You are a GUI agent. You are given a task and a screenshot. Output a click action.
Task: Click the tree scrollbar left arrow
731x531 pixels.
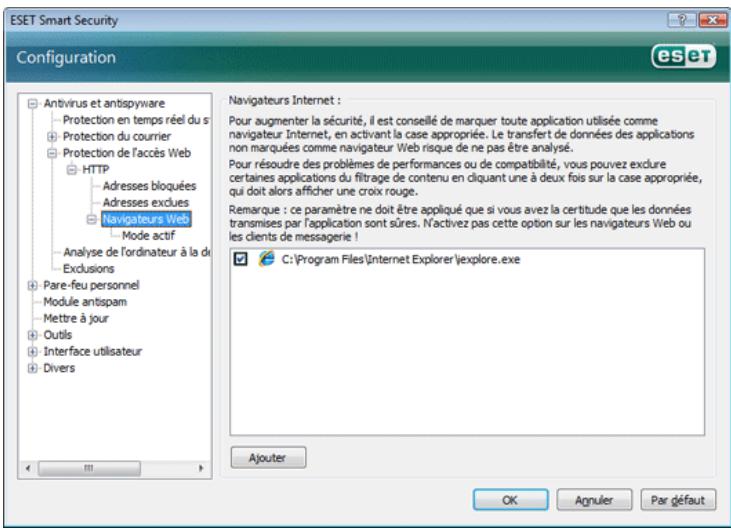pos(28,468)
